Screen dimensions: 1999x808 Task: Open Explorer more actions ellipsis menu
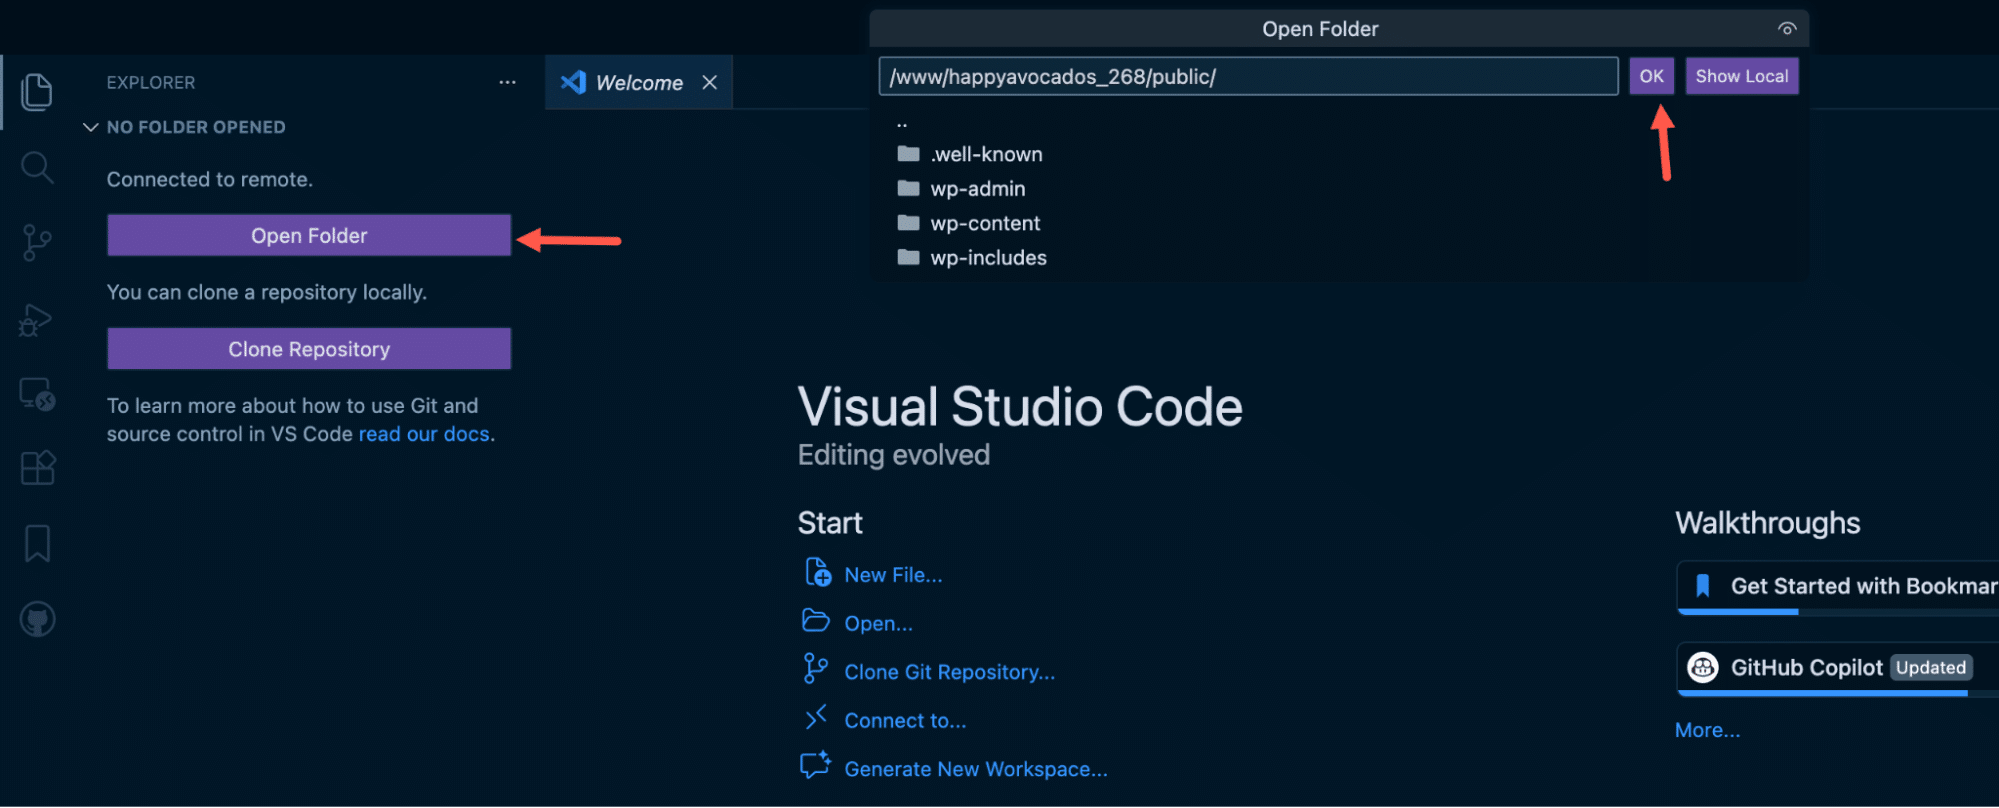(x=507, y=83)
